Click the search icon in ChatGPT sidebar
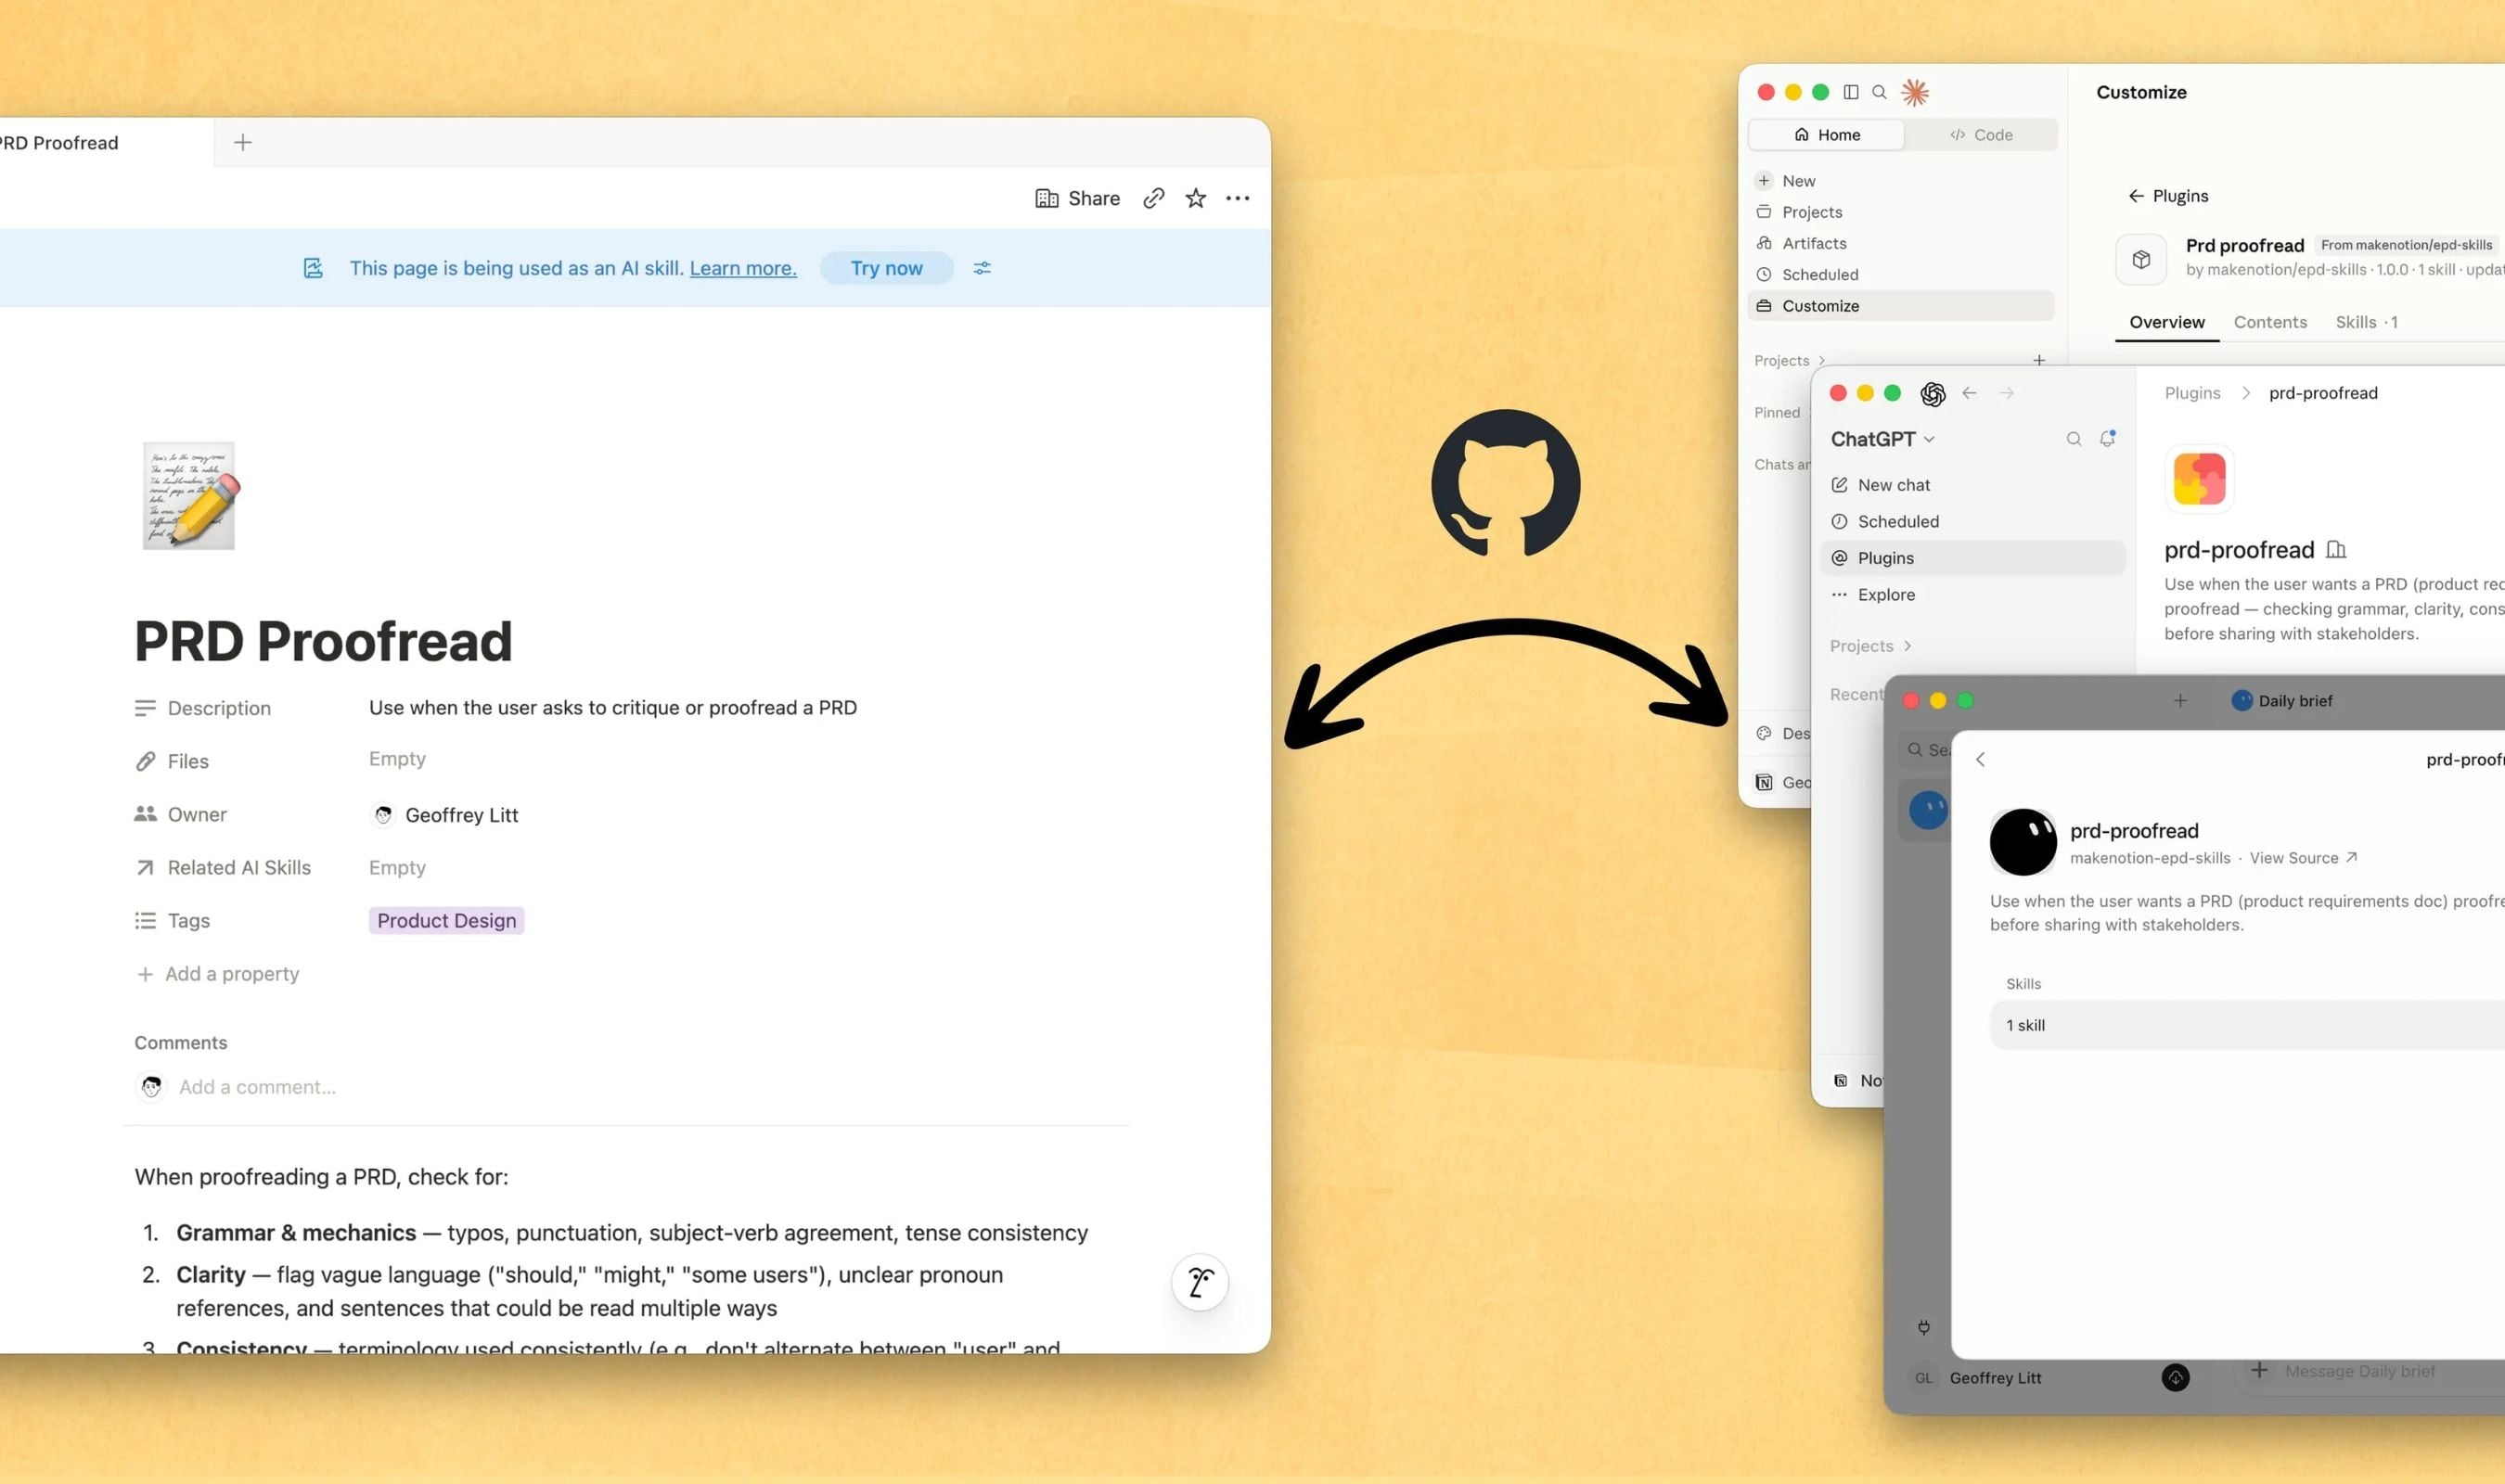The image size is (2505, 1484). (2073, 439)
